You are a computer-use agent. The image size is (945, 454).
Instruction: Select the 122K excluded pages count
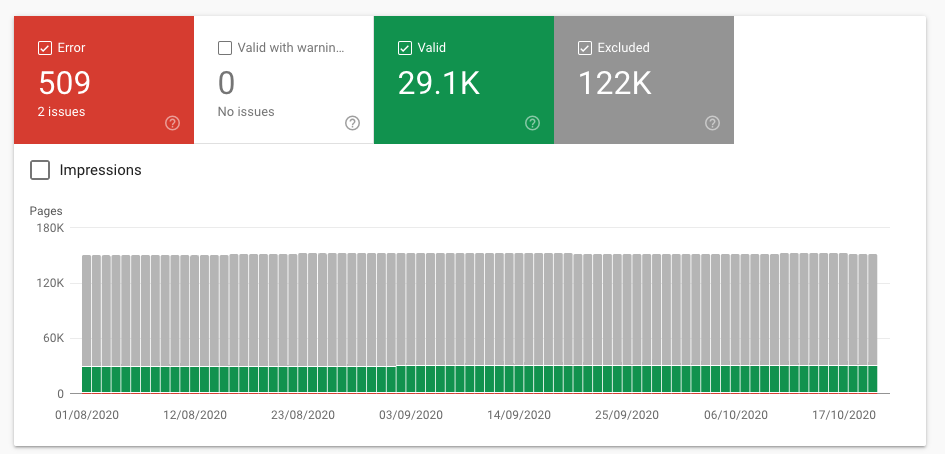coord(615,84)
